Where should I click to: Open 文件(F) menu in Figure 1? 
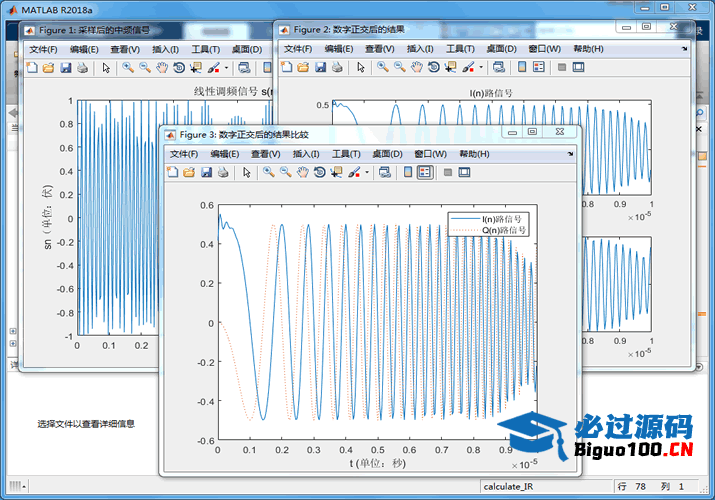[x=43, y=50]
